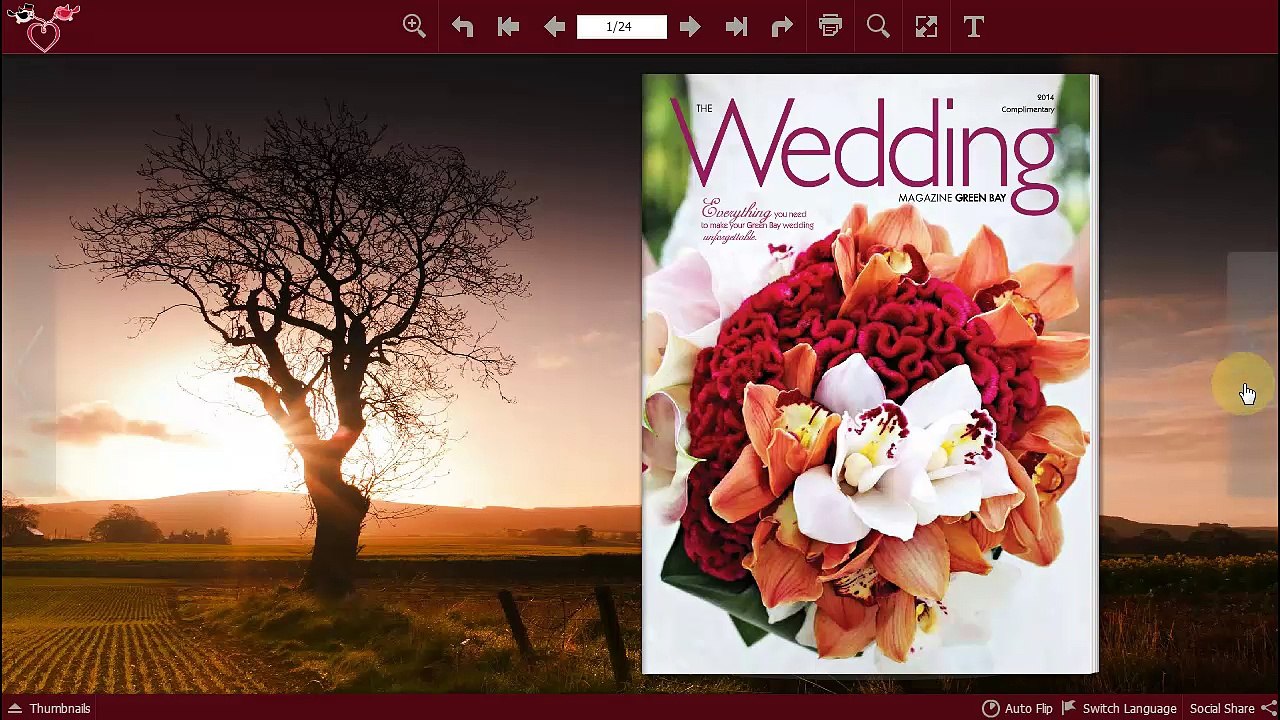Enable Auto Flip

point(1017,708)
